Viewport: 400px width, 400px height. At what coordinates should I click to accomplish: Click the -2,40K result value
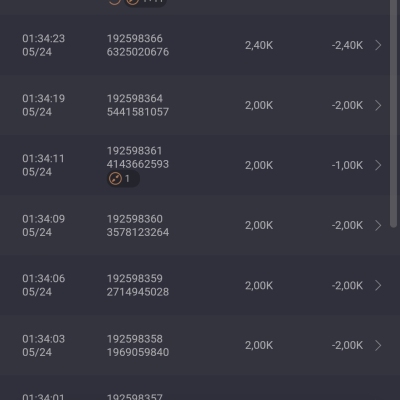point(347,45)
